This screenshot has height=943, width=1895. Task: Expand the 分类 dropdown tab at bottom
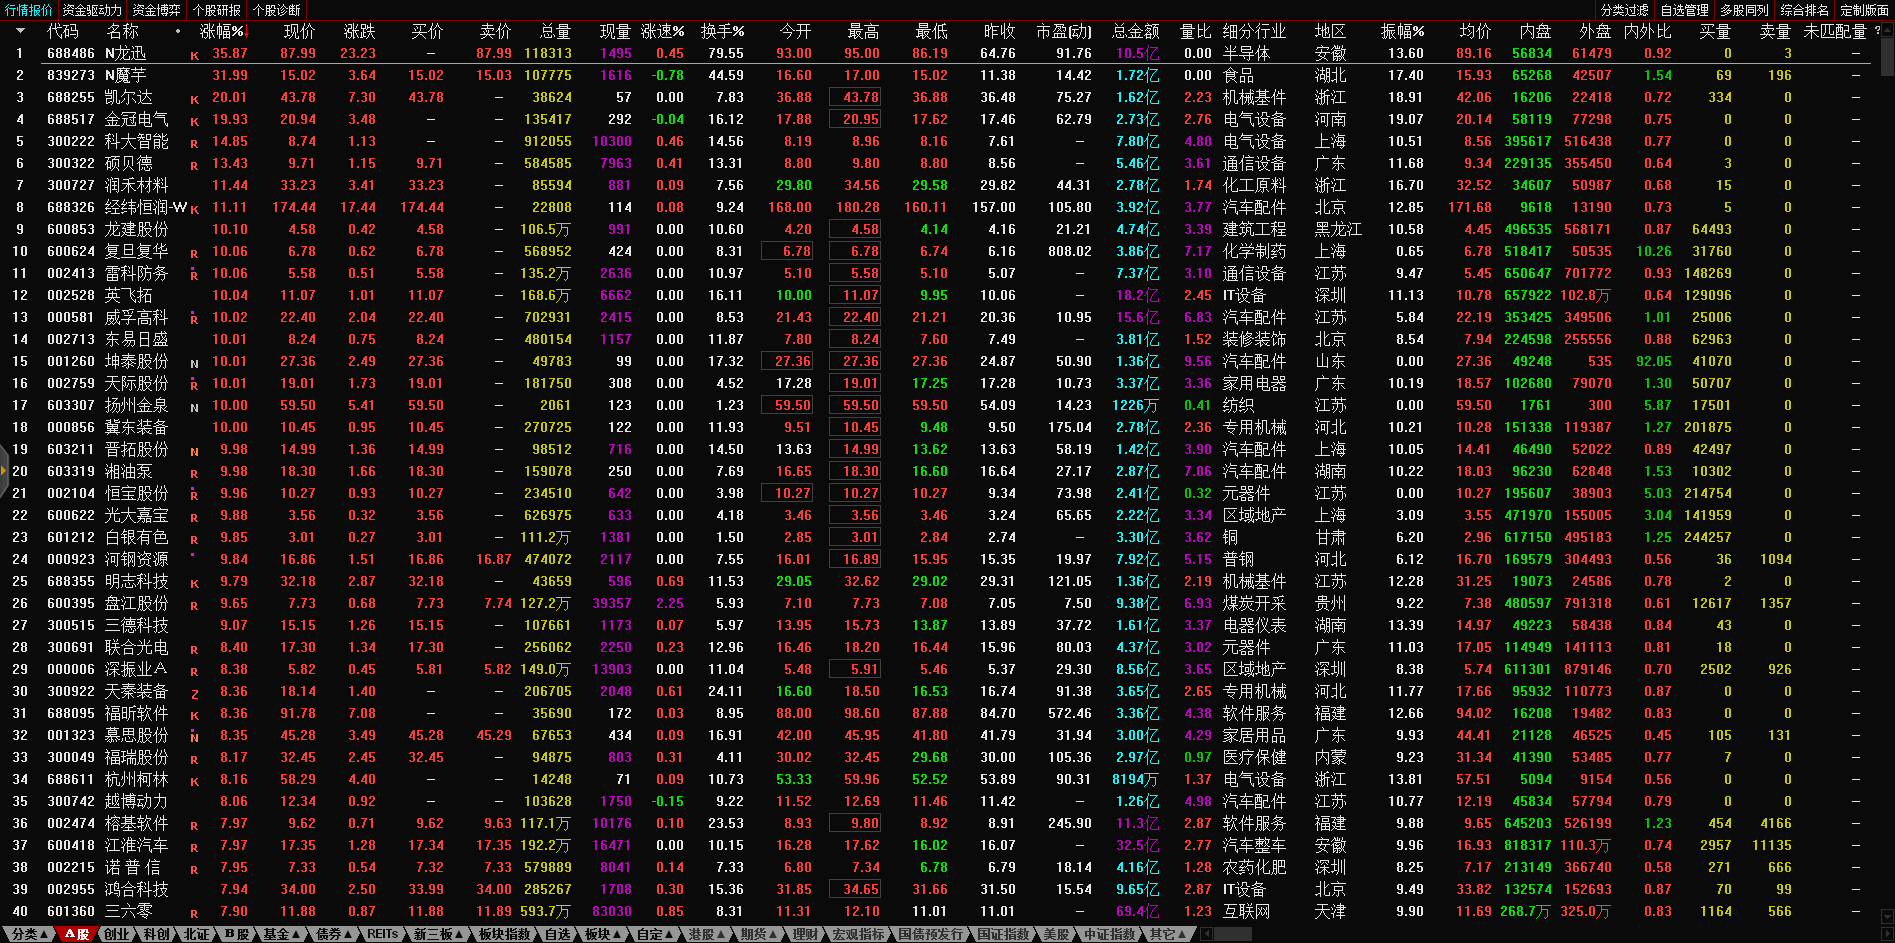(x=29, y=934)
